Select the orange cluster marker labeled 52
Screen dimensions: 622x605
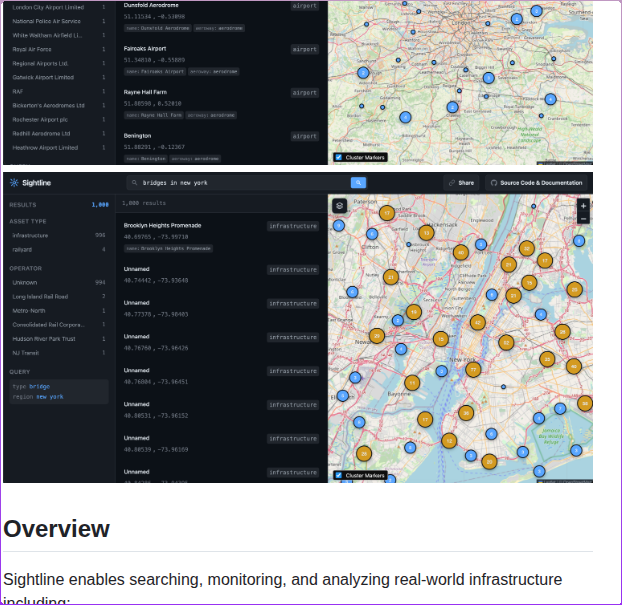[506, 342]
